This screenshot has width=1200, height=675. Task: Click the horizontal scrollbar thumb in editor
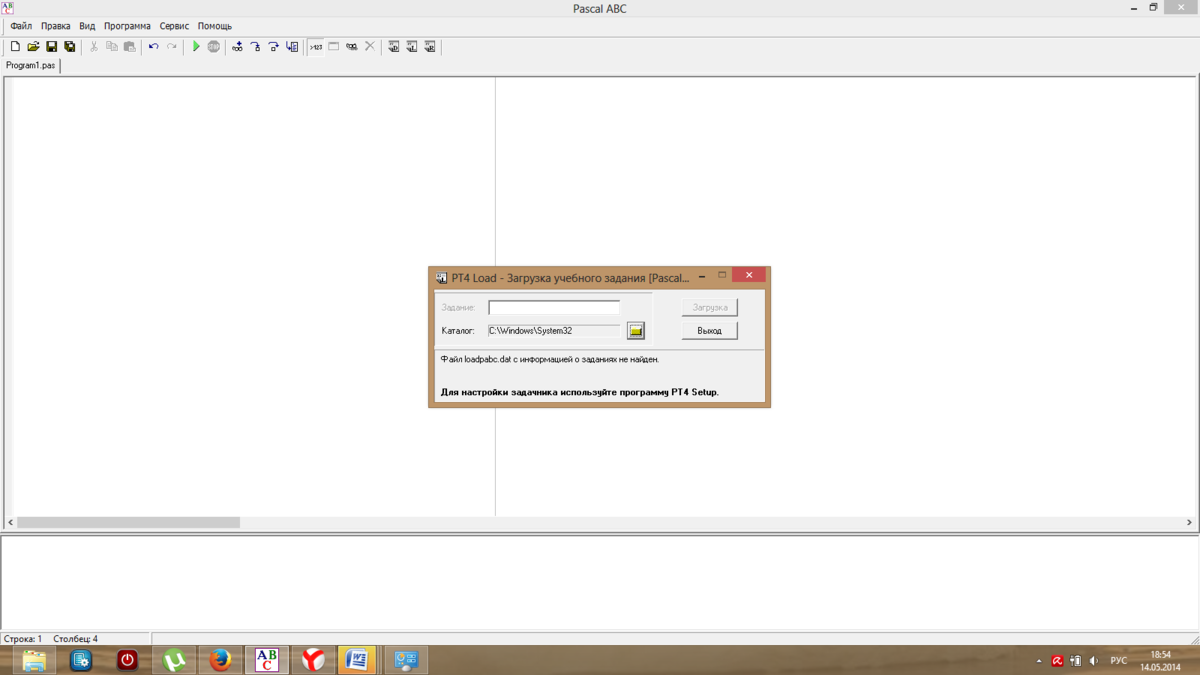[x=128, y=522]
